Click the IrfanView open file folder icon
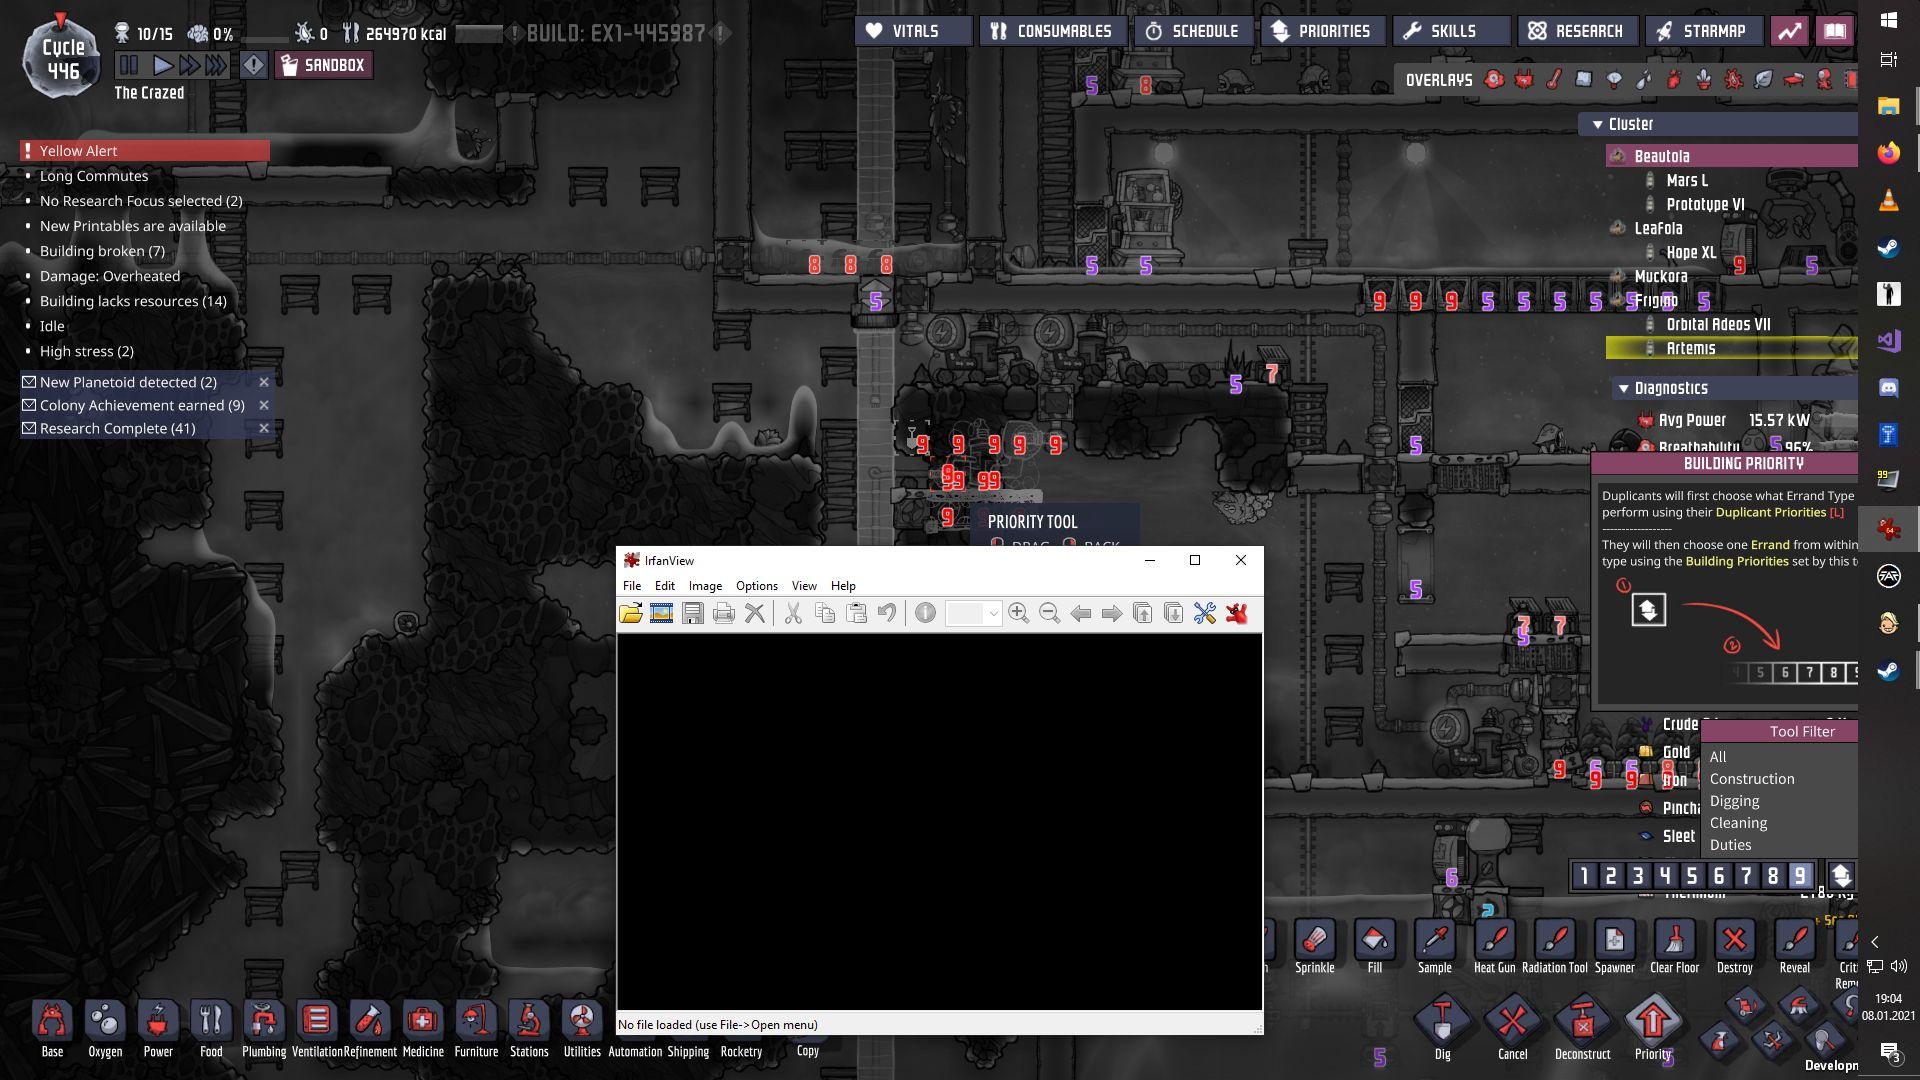The height and width of the screenshot is (1080, 1920). click(630, 613)
